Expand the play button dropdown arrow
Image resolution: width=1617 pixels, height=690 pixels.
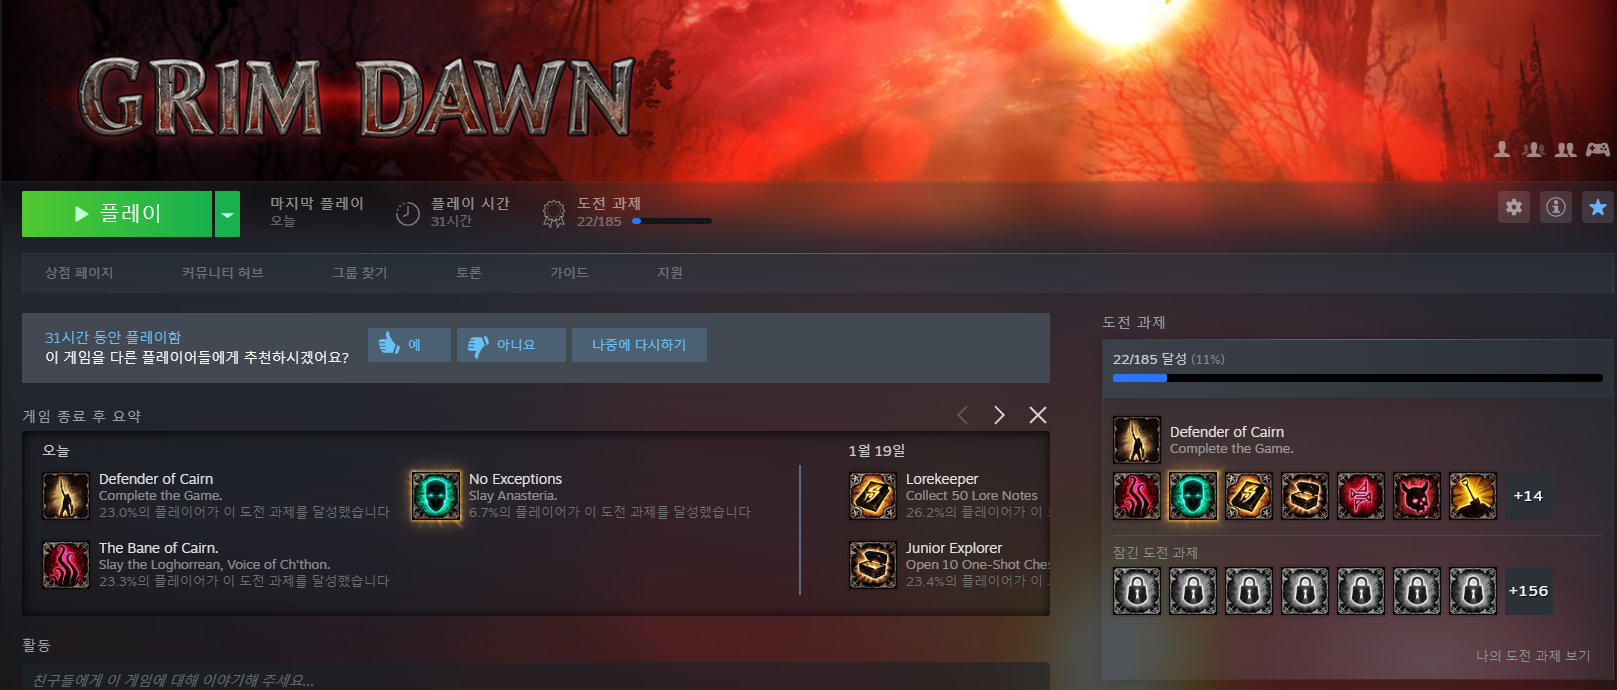pyautogui.click(x=228, y=214)
